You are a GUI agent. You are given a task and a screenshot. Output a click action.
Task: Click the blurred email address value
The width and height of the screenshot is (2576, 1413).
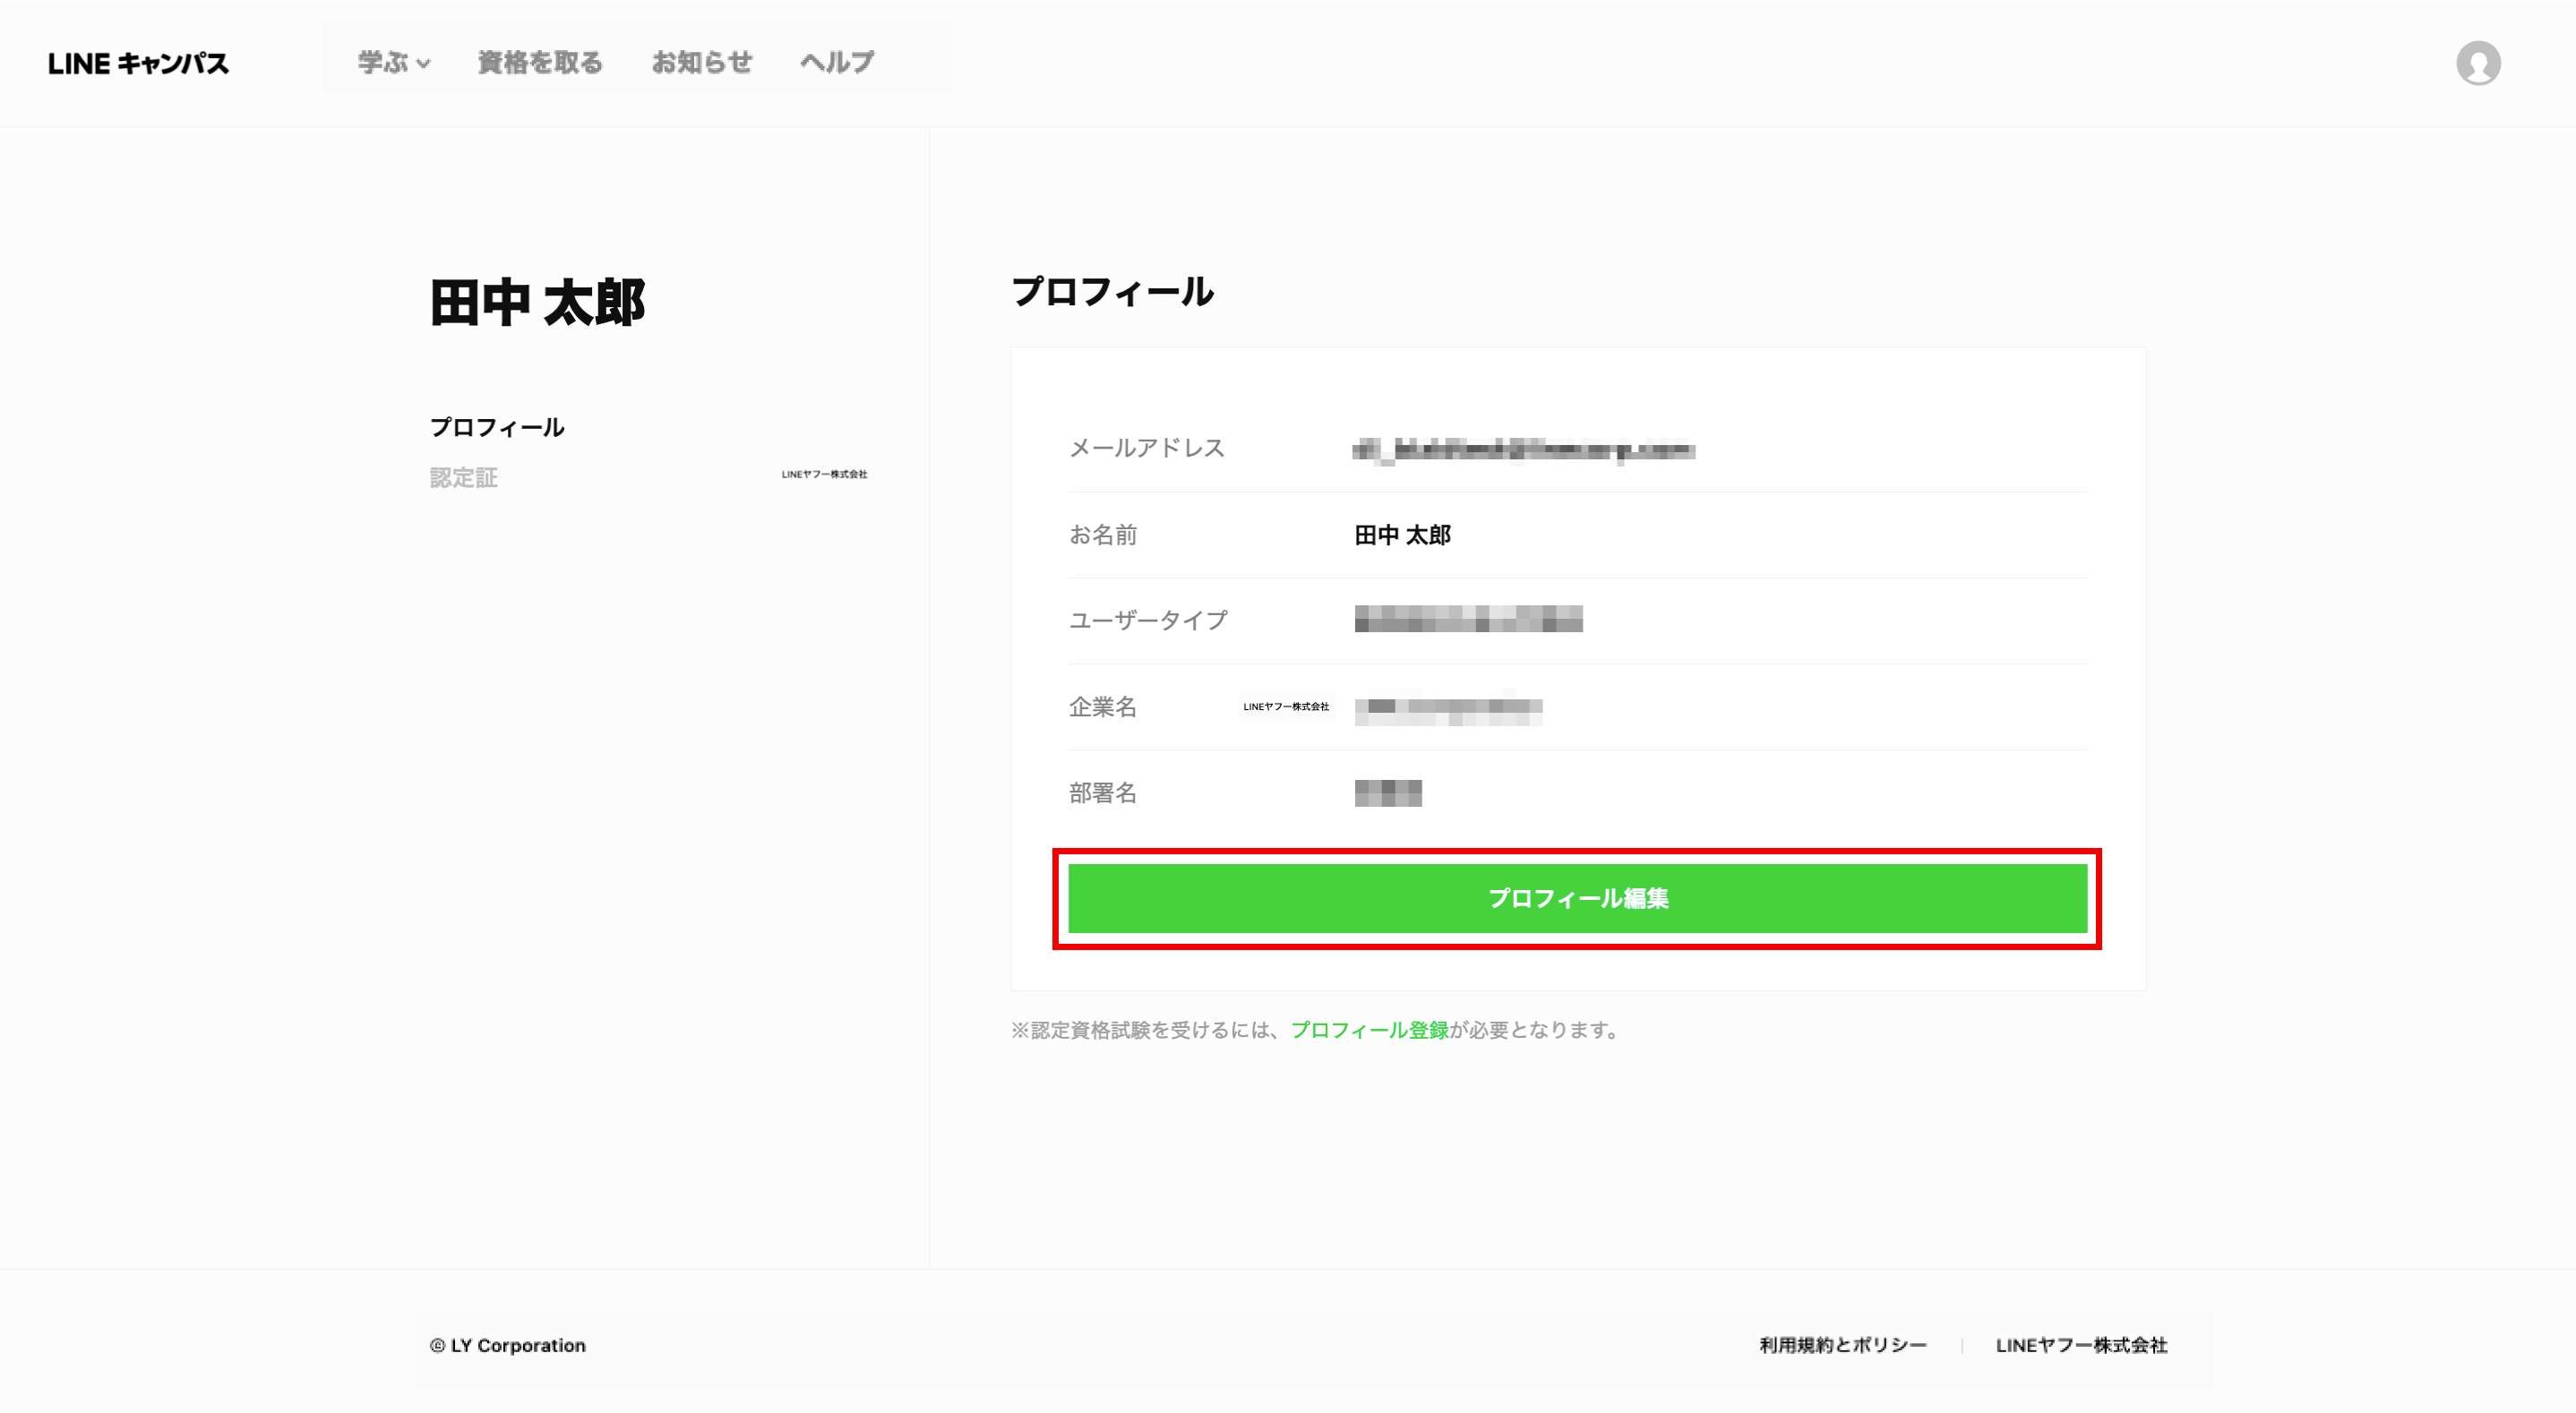click(1522, 450)
